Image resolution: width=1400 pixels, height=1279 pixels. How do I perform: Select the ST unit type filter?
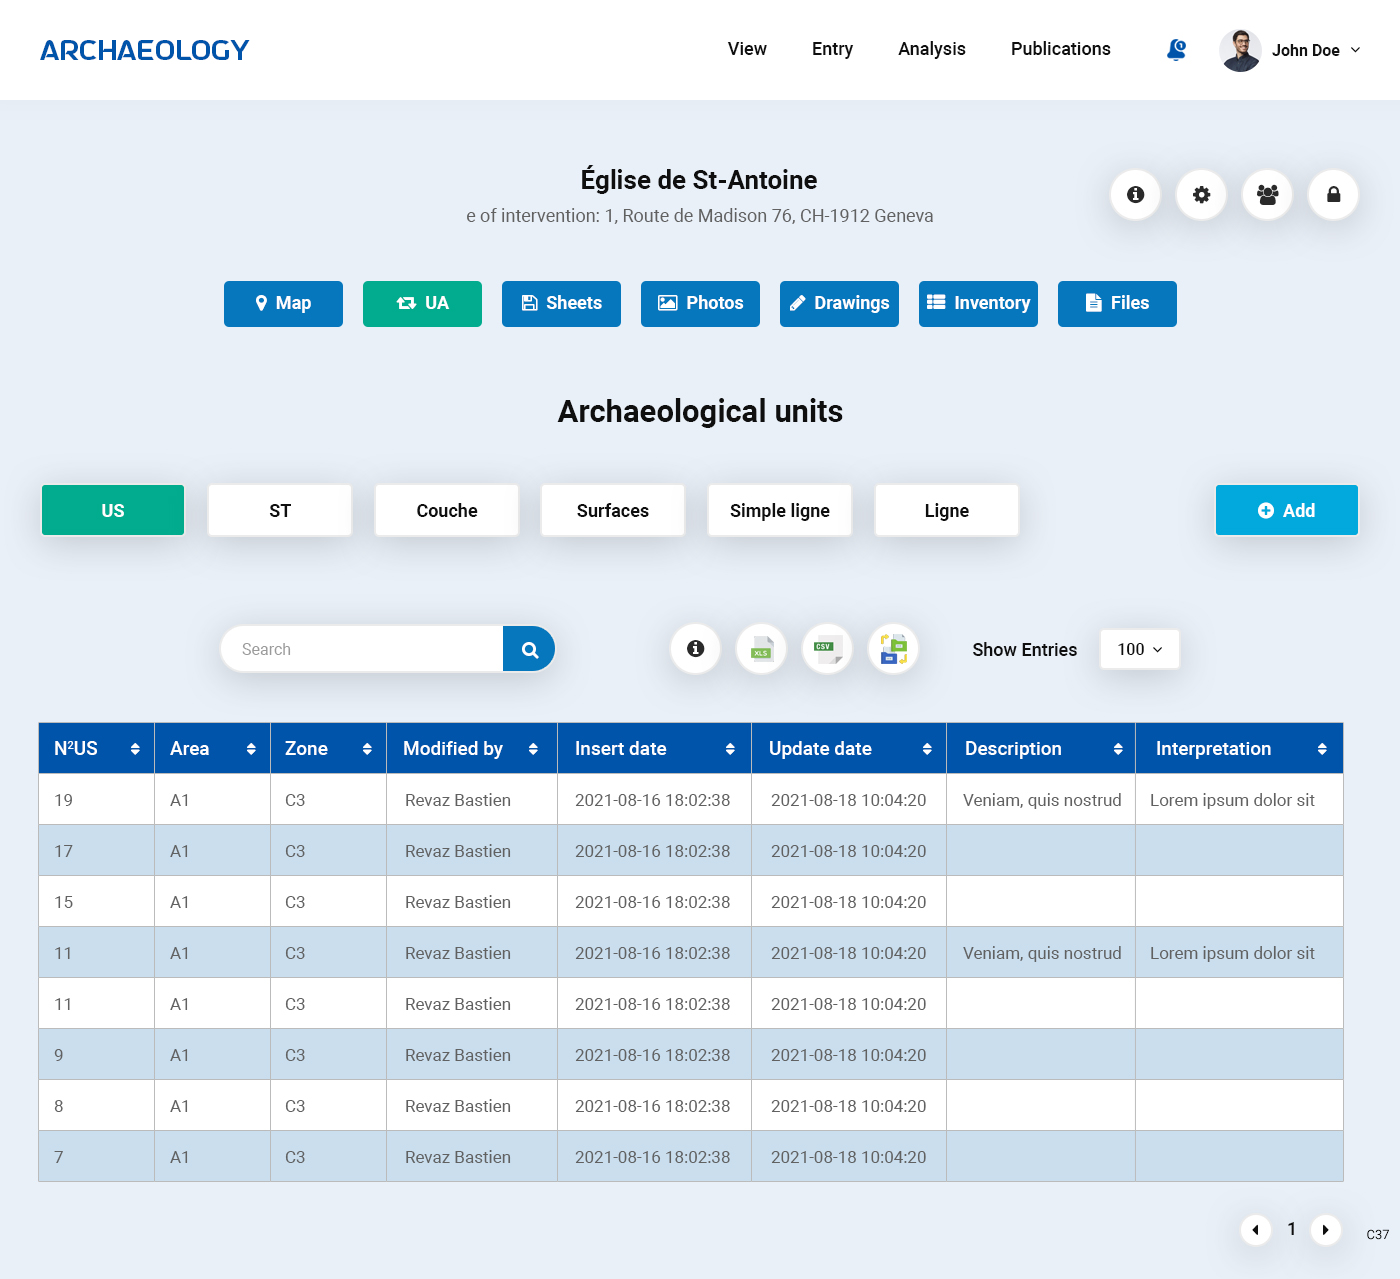[279, 510]
